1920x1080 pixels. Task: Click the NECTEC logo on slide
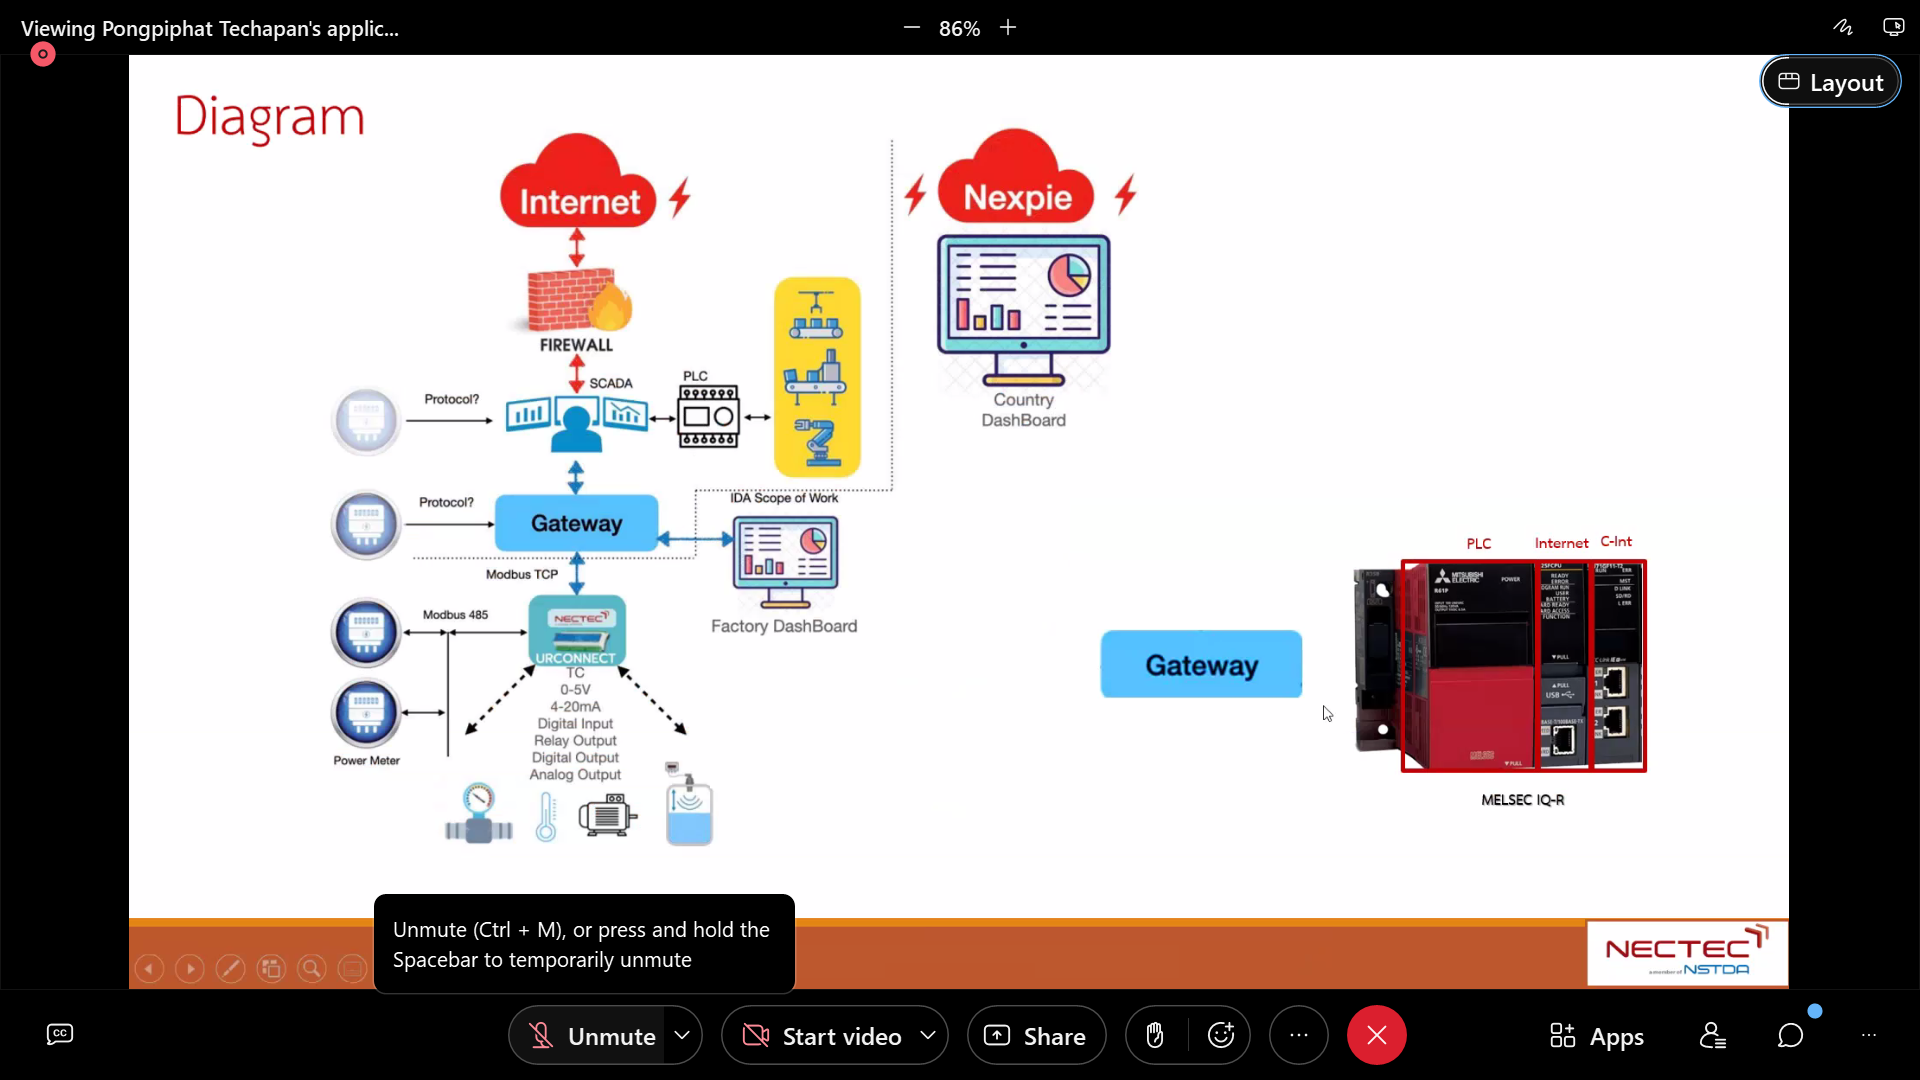click(1687, 953)
